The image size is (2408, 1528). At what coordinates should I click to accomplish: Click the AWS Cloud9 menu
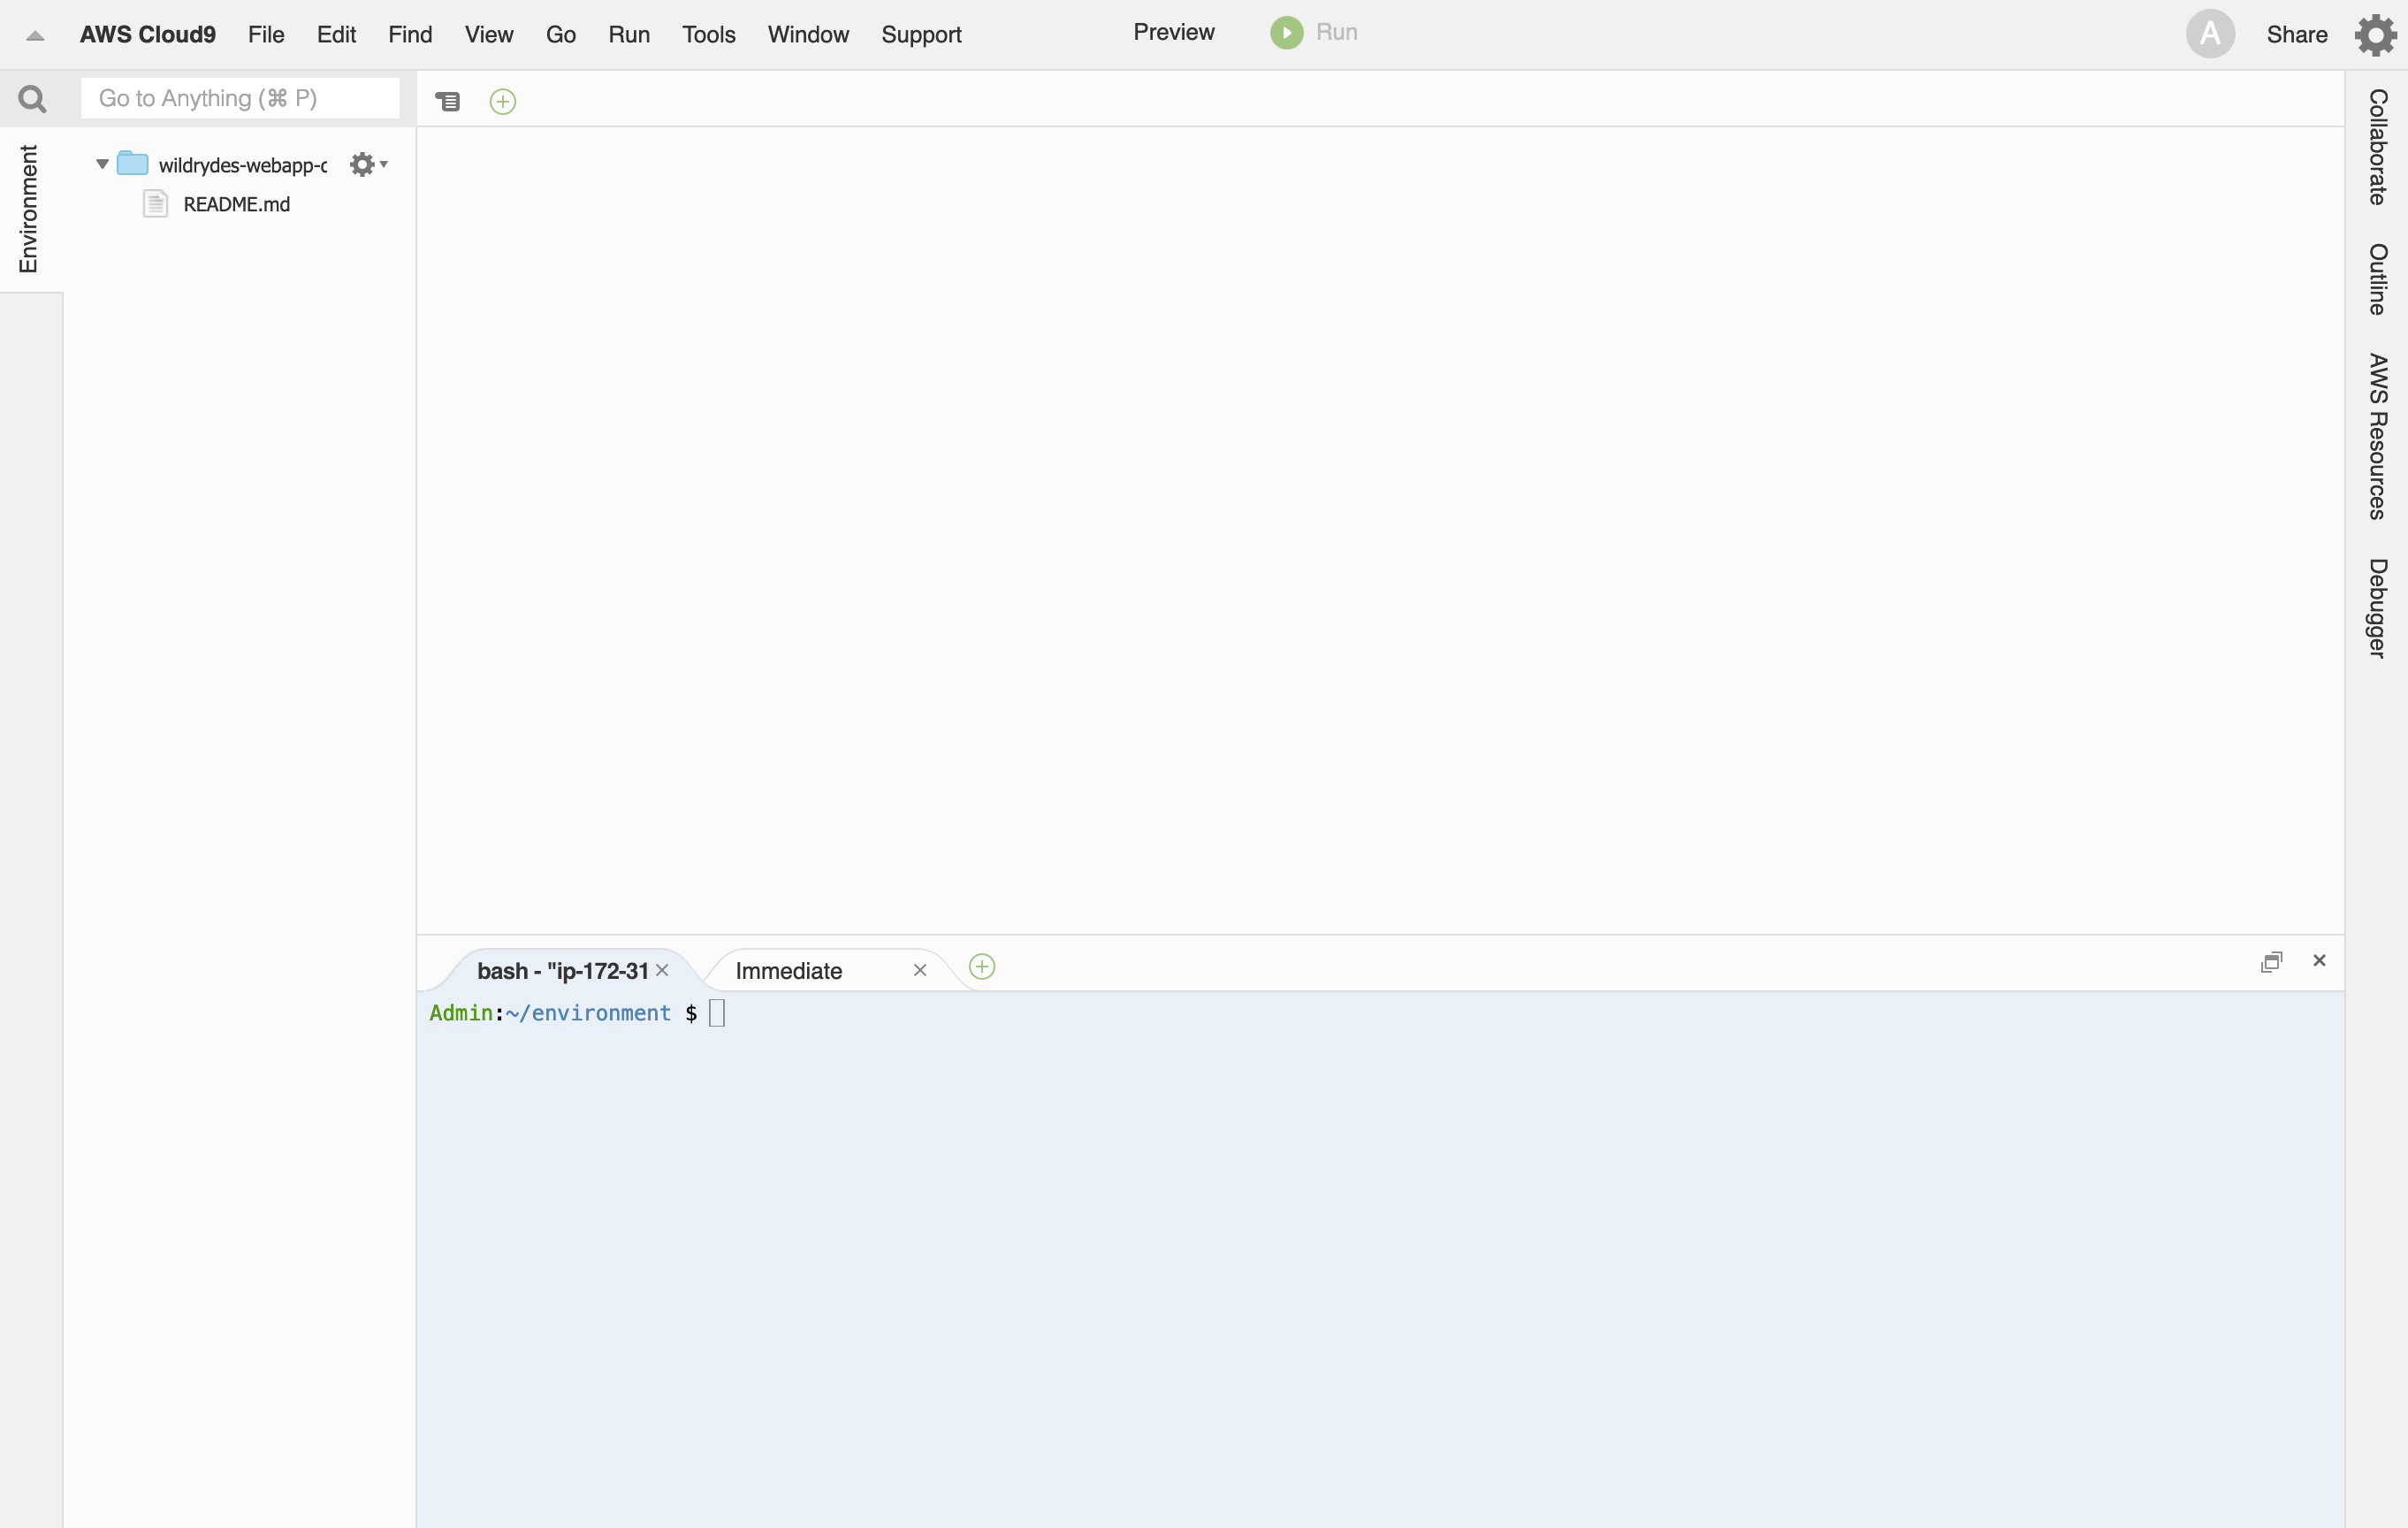pos(148,35)
